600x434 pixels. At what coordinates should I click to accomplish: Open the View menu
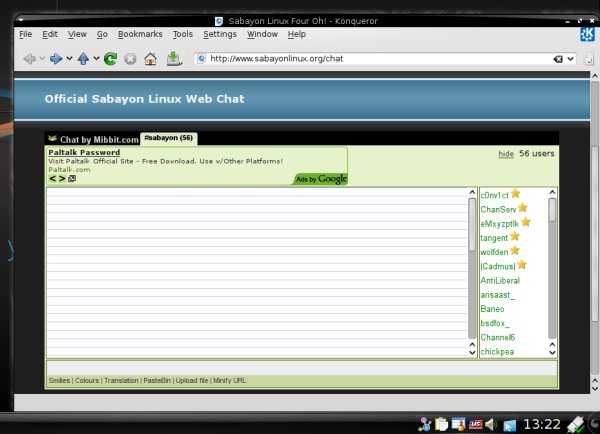[x=77, y=34]
